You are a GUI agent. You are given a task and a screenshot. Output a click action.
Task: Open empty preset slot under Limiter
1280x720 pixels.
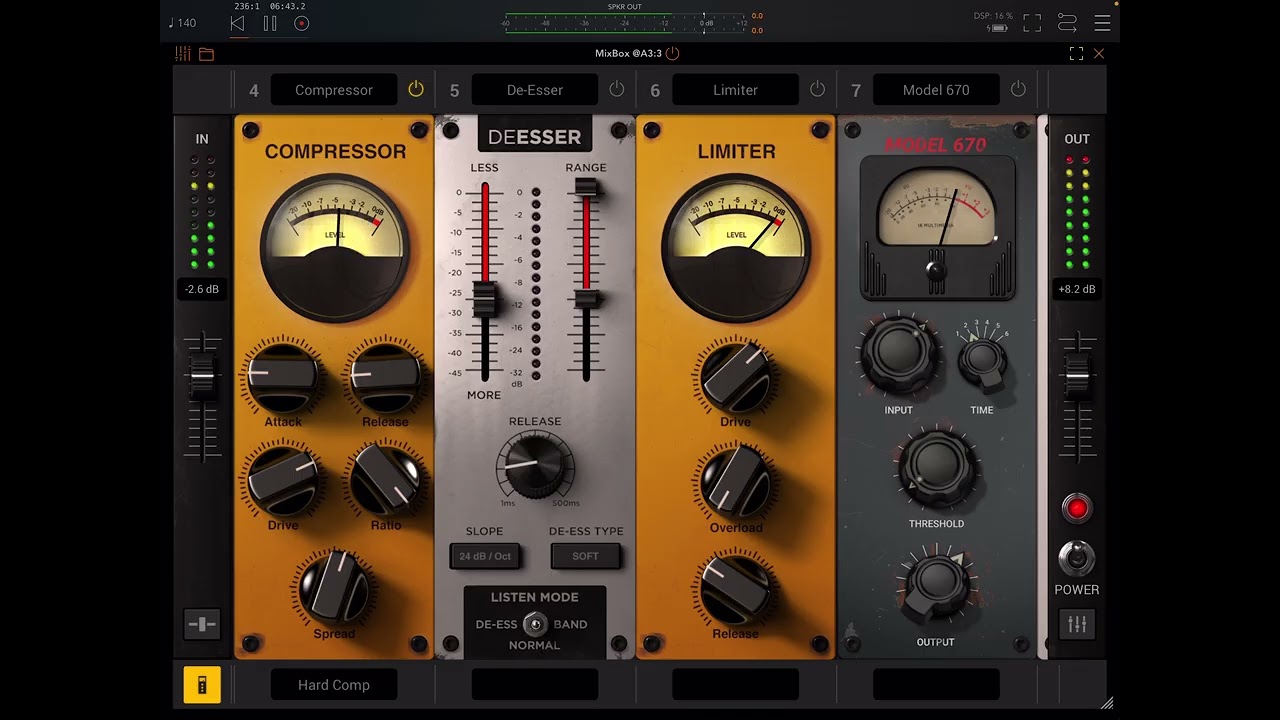(x=735, y=685)
